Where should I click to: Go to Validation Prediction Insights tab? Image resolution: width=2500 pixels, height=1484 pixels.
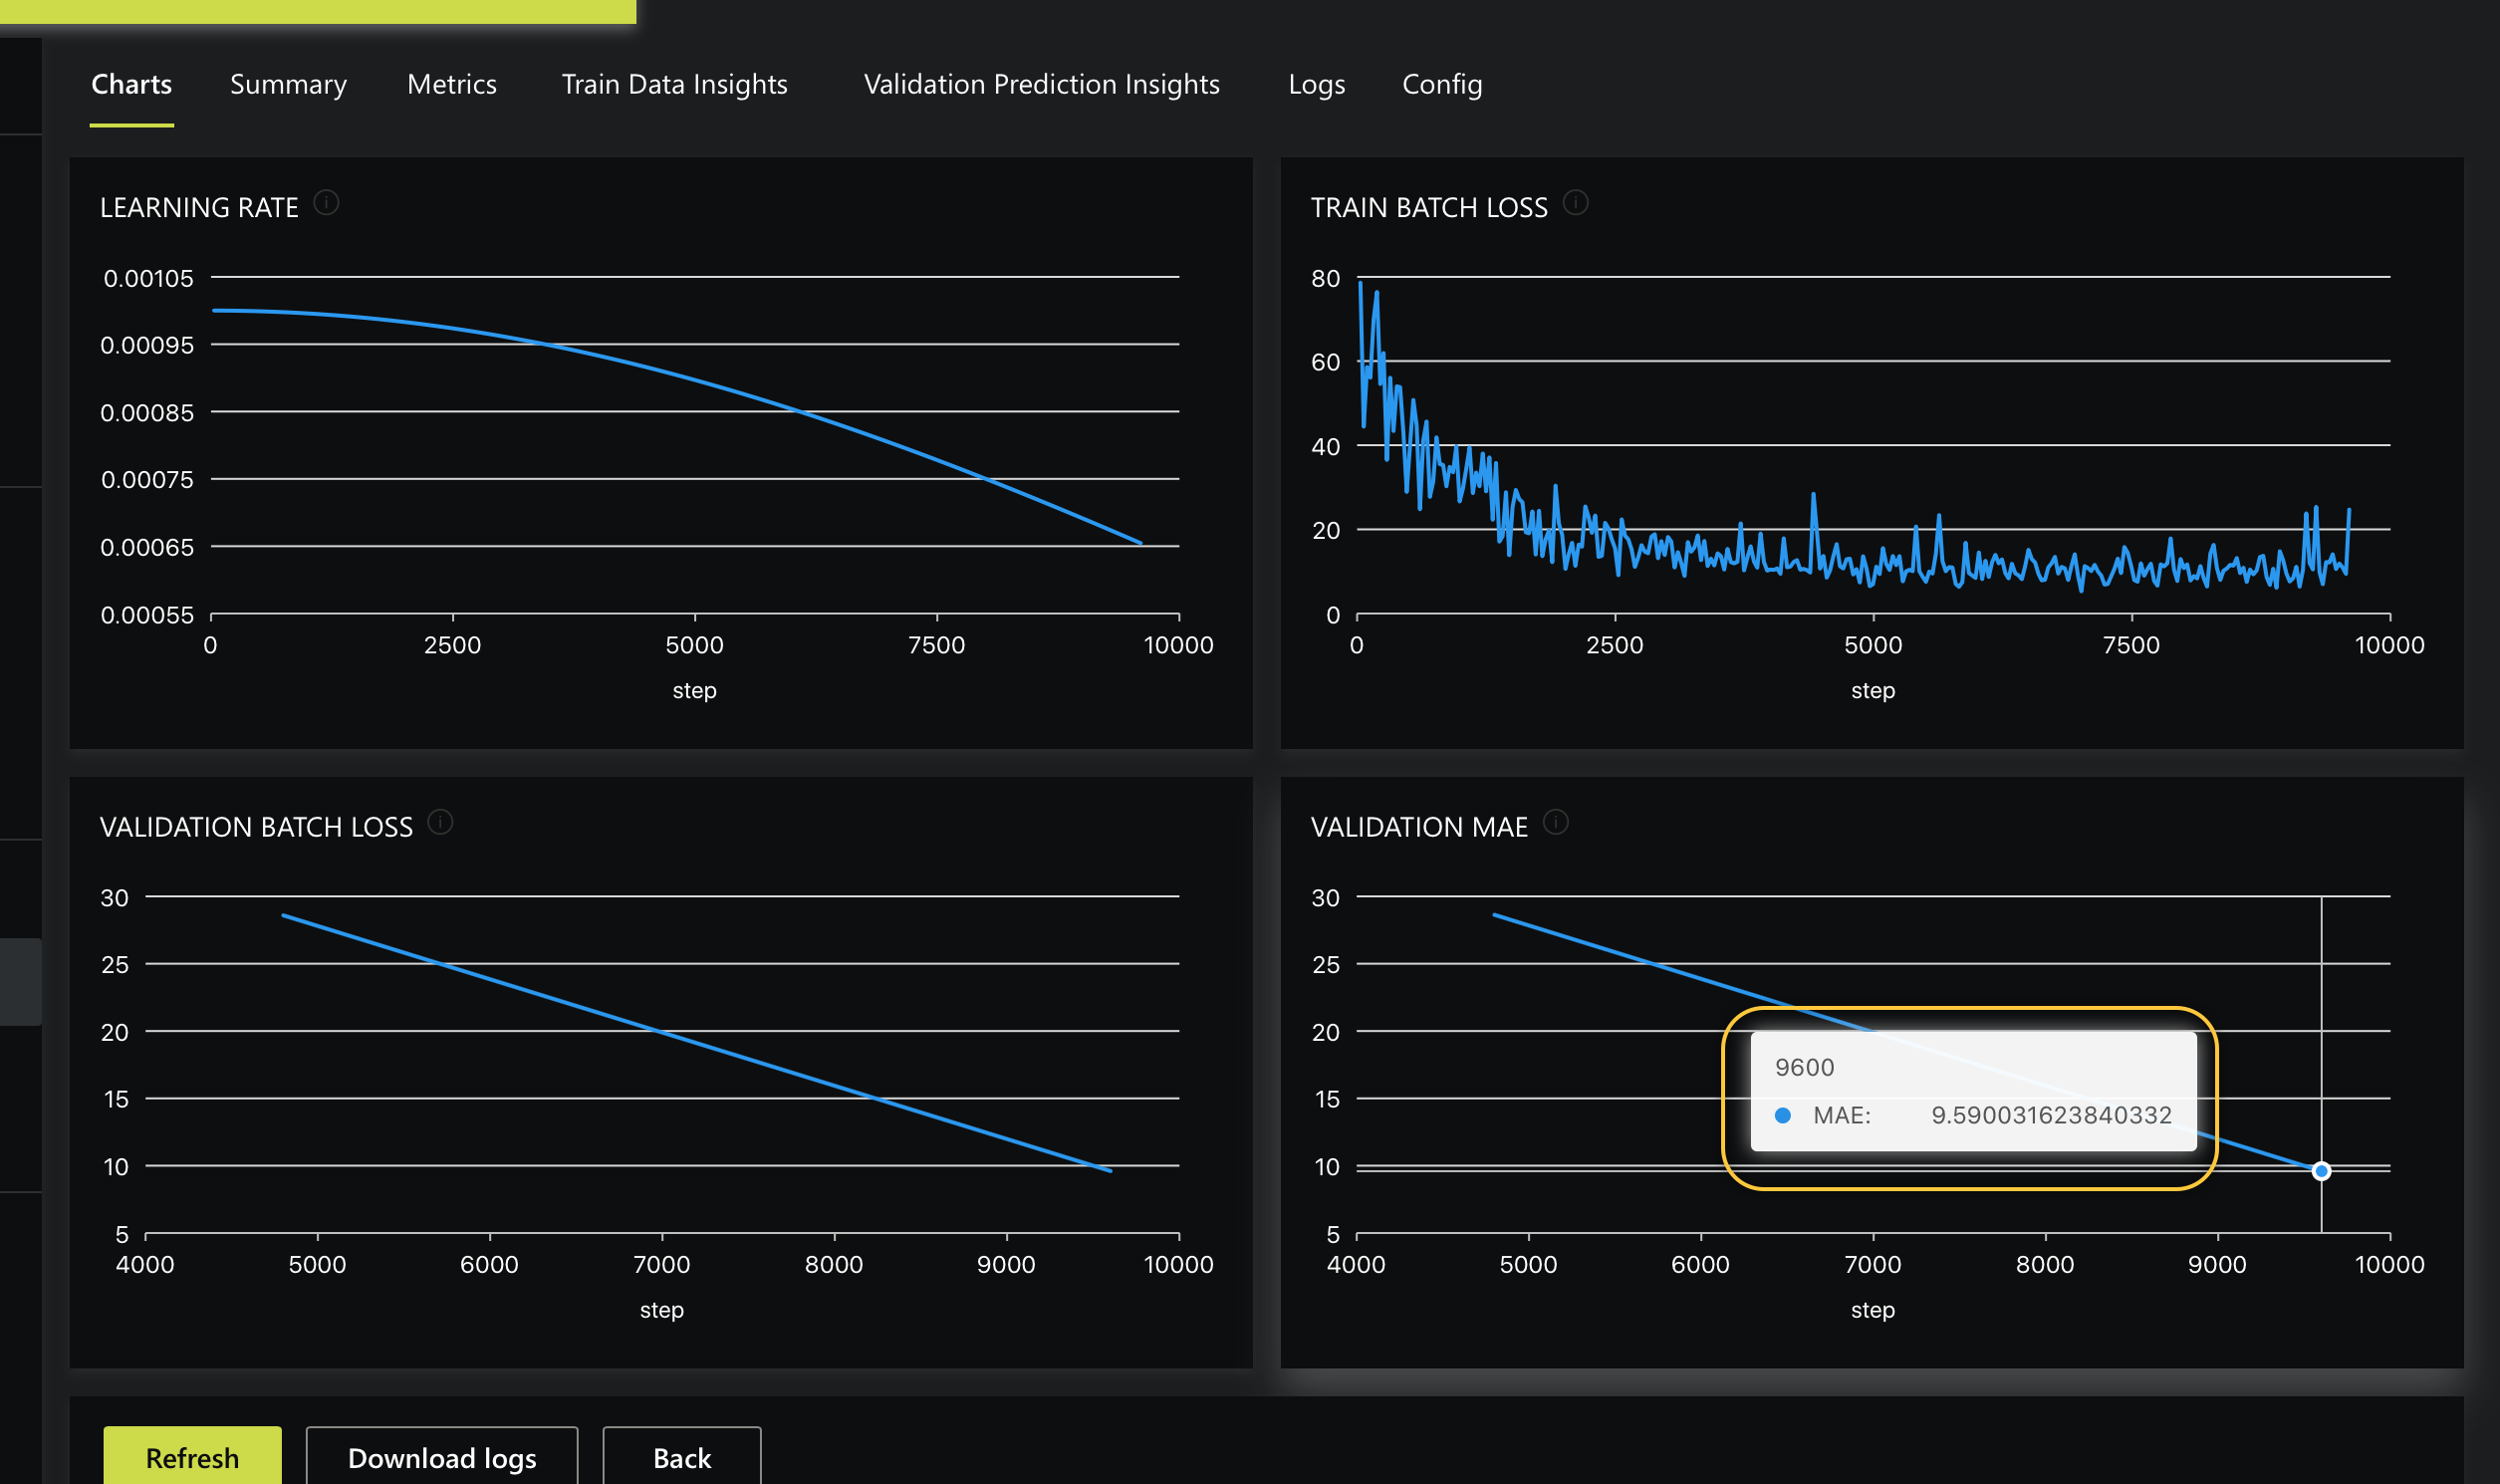[1041, 84]
